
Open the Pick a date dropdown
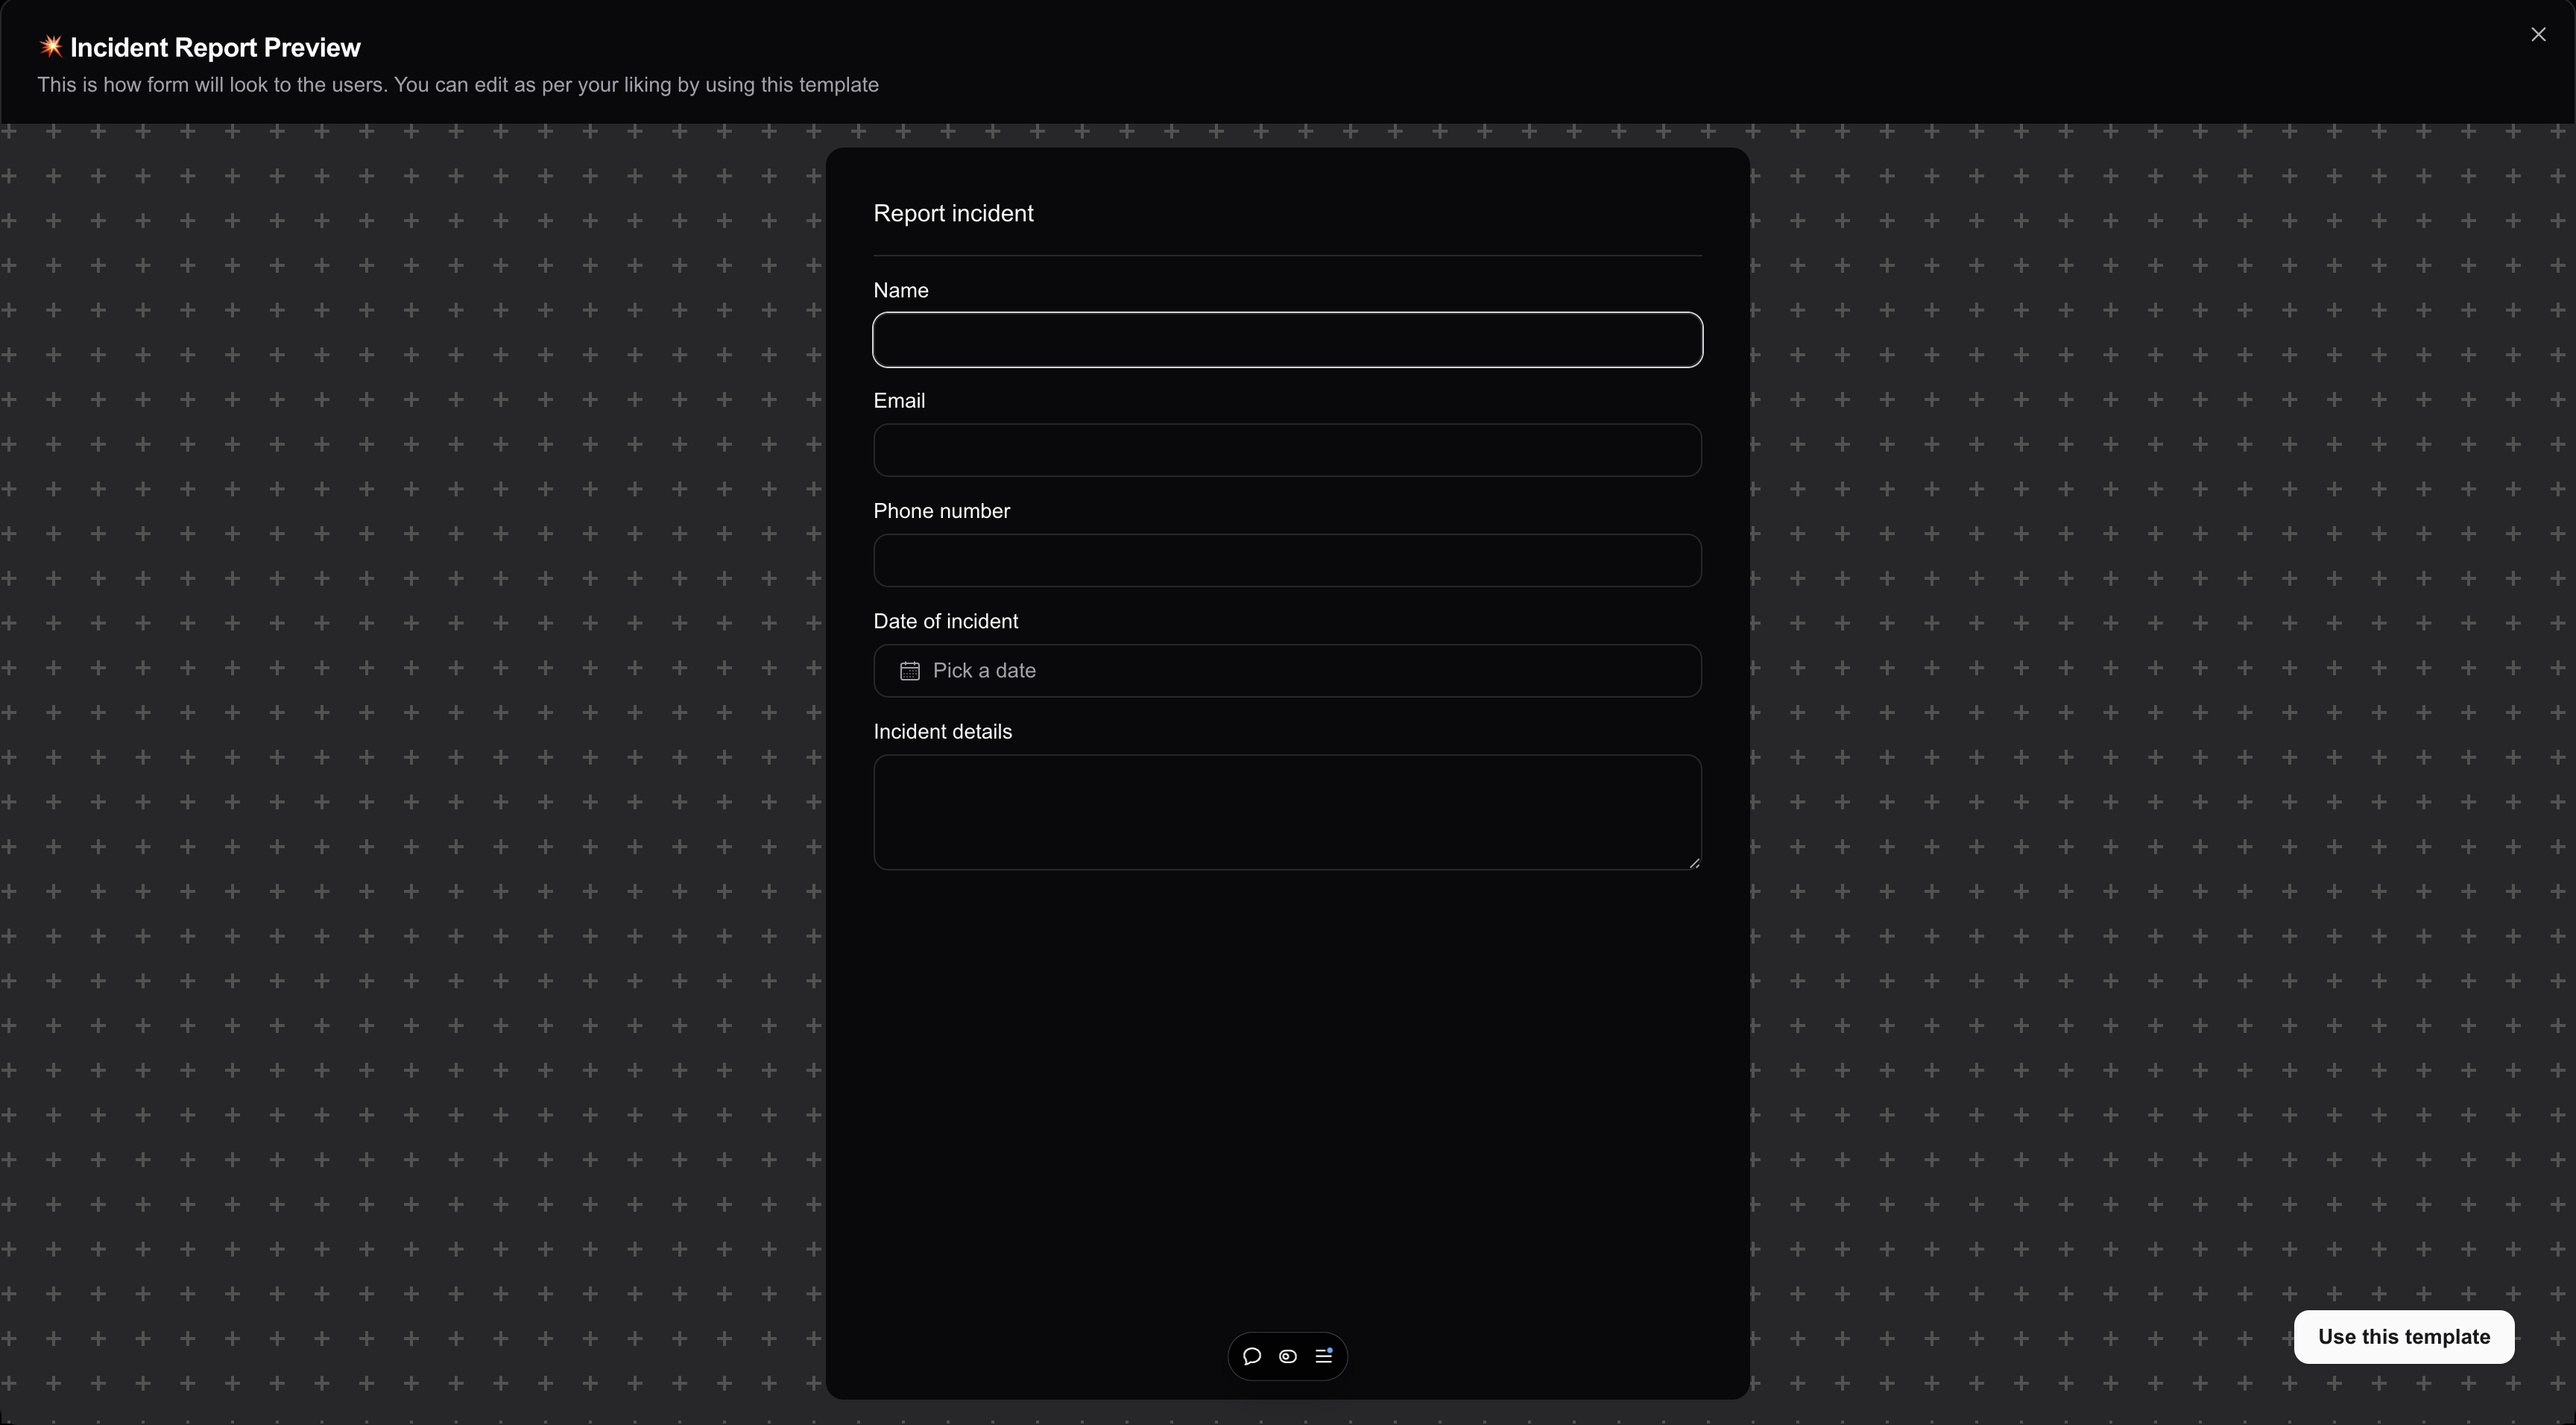tap(1287, 671)
